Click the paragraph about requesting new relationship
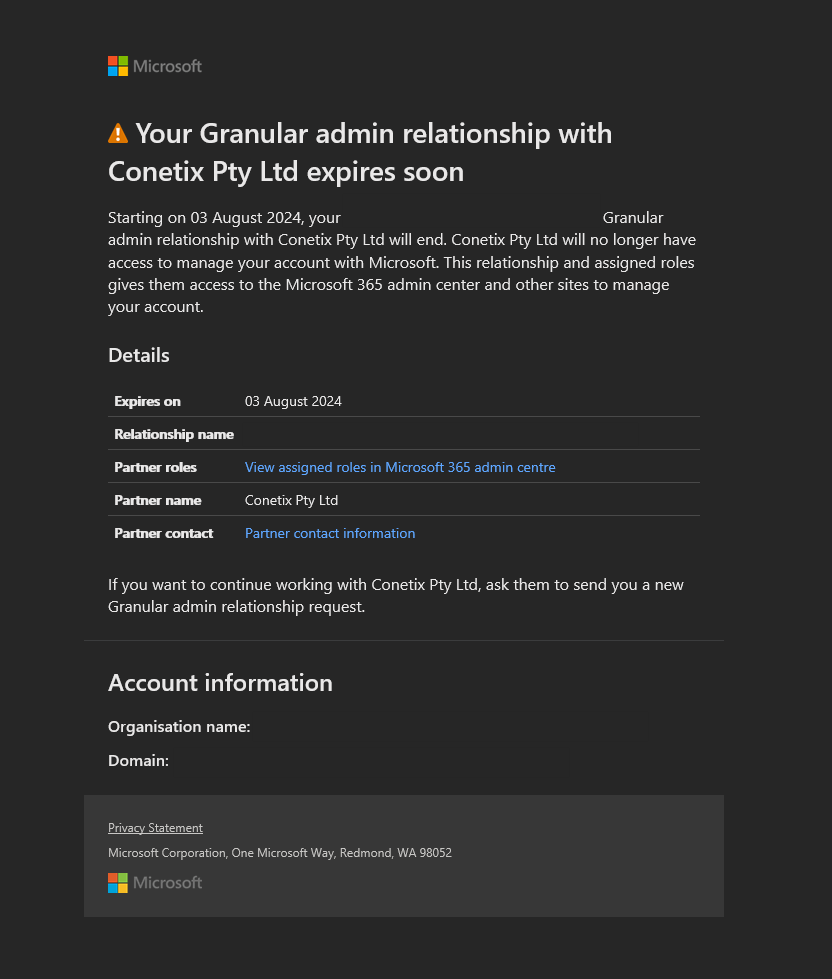Viewport: 832px width, 979px height. [x=395, y=595]
